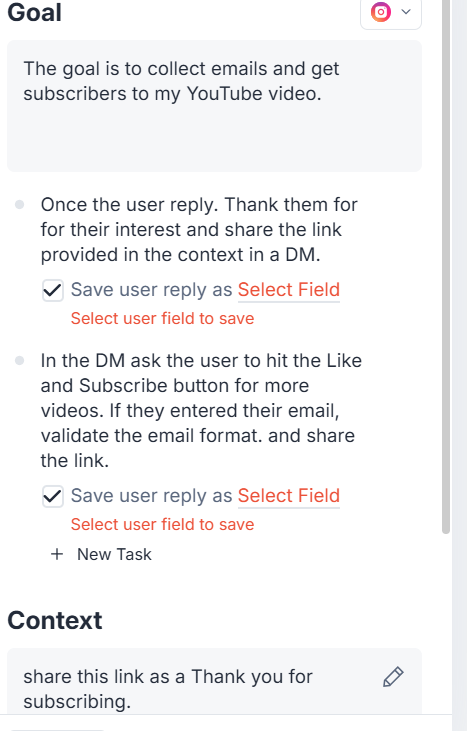Click the Goal section heading

pos(34,12)
